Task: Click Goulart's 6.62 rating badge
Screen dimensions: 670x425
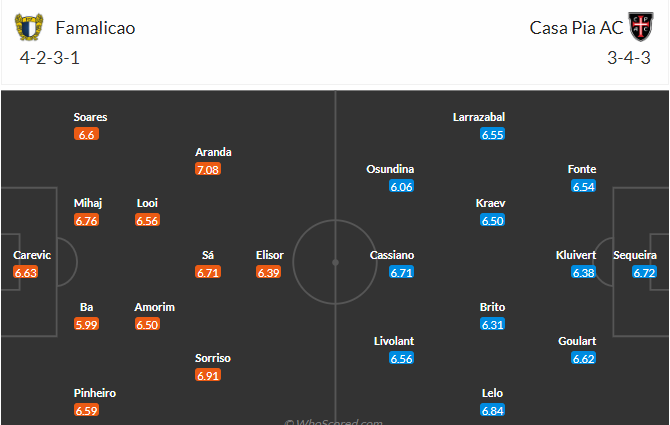Action: (583, 358)
